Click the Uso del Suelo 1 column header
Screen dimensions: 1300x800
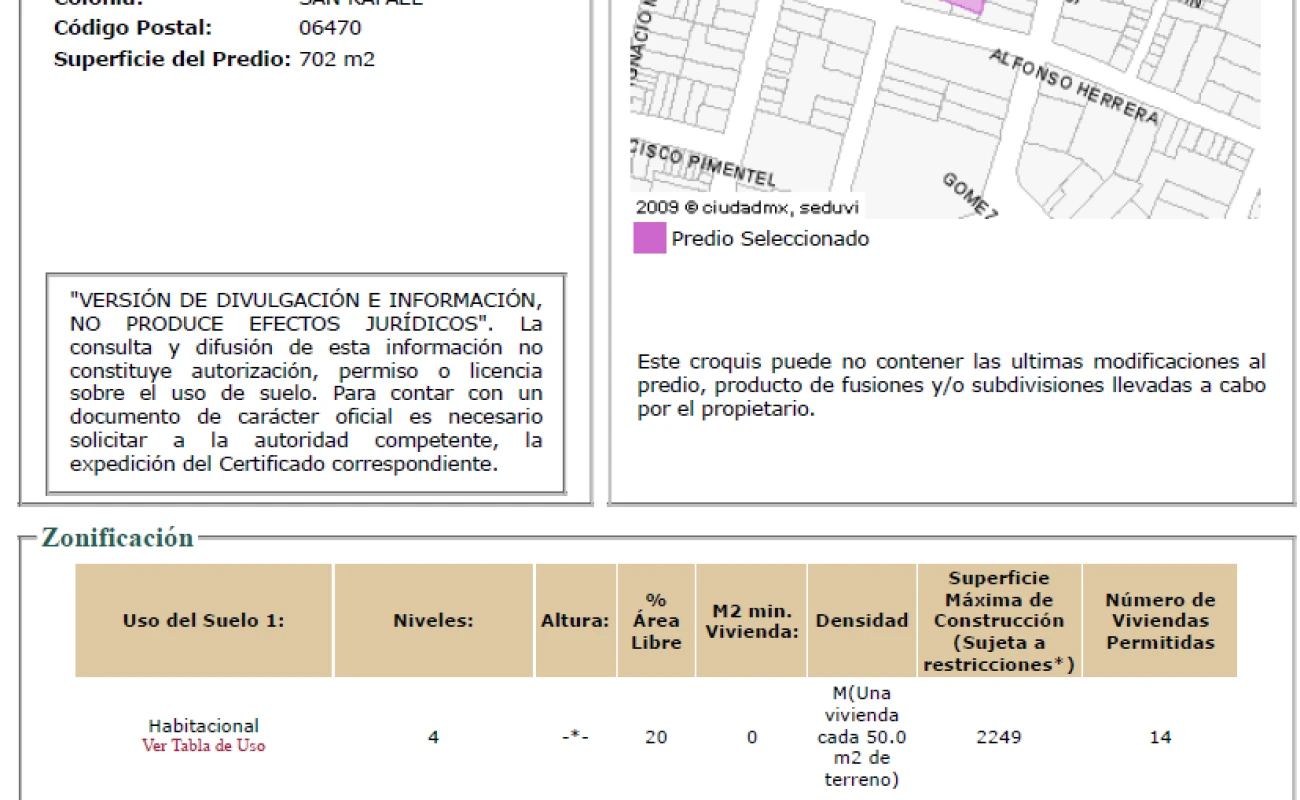[x=203, y=621]
